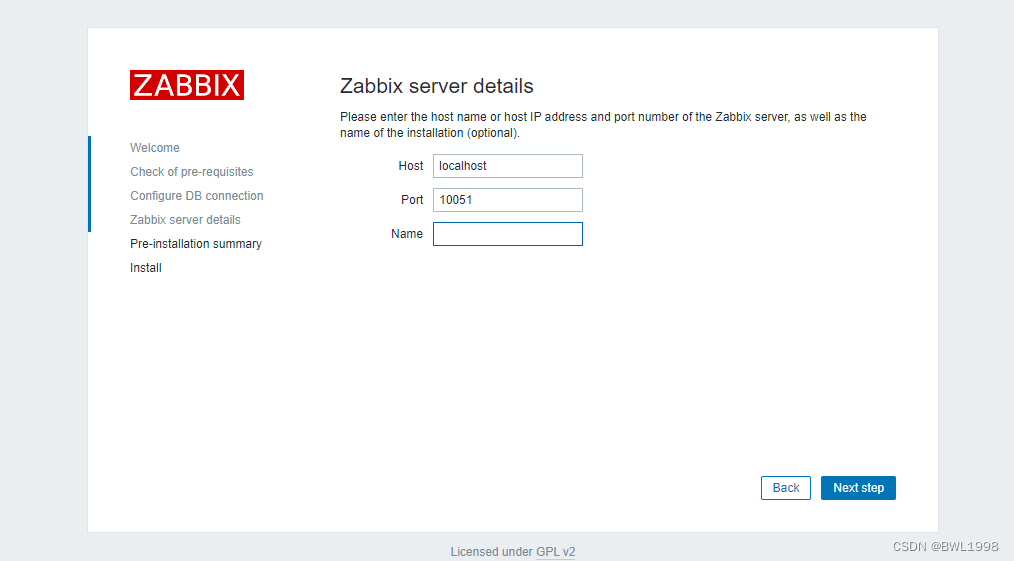Select Zabbix server details step

(185, 219)
